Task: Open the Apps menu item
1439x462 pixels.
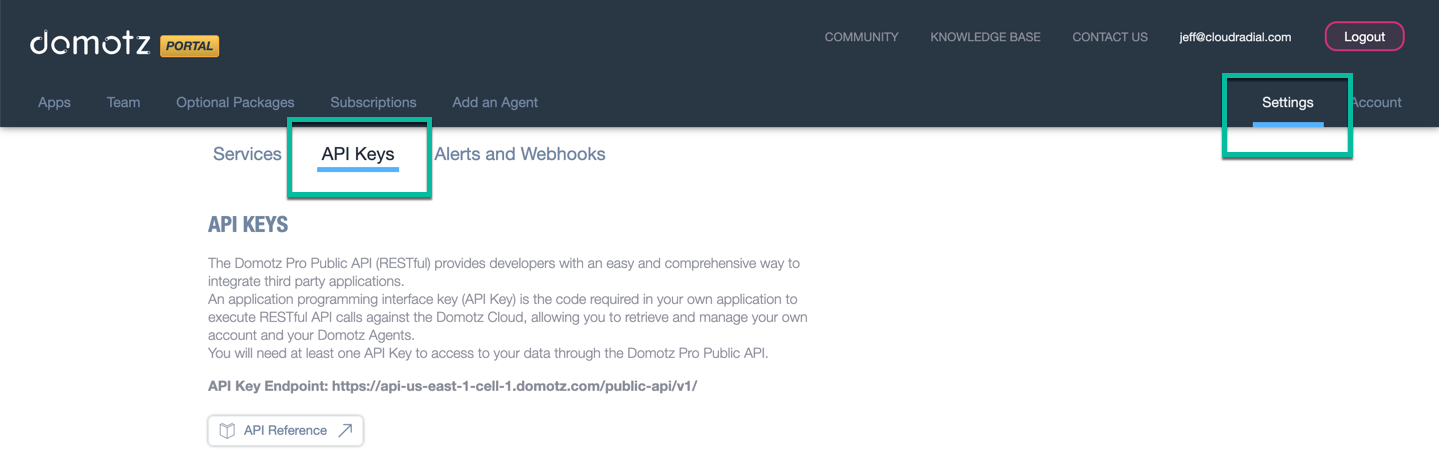Action: pos(54,102)
